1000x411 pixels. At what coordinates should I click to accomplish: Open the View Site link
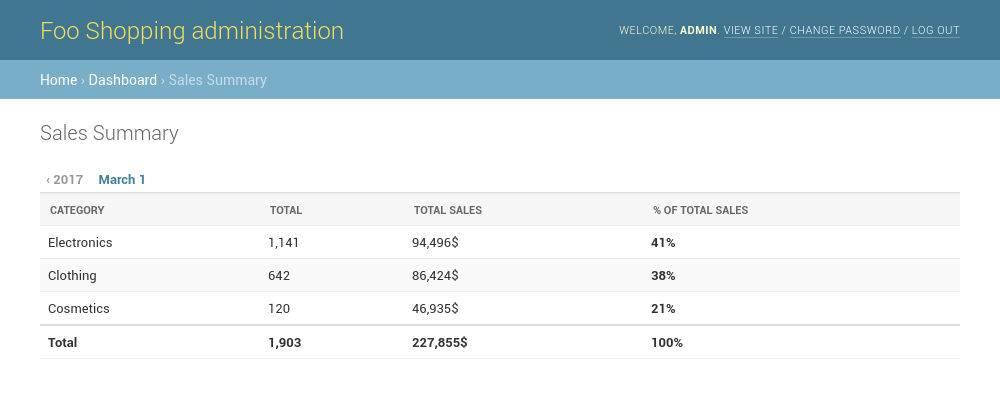(x=750, y=31)
